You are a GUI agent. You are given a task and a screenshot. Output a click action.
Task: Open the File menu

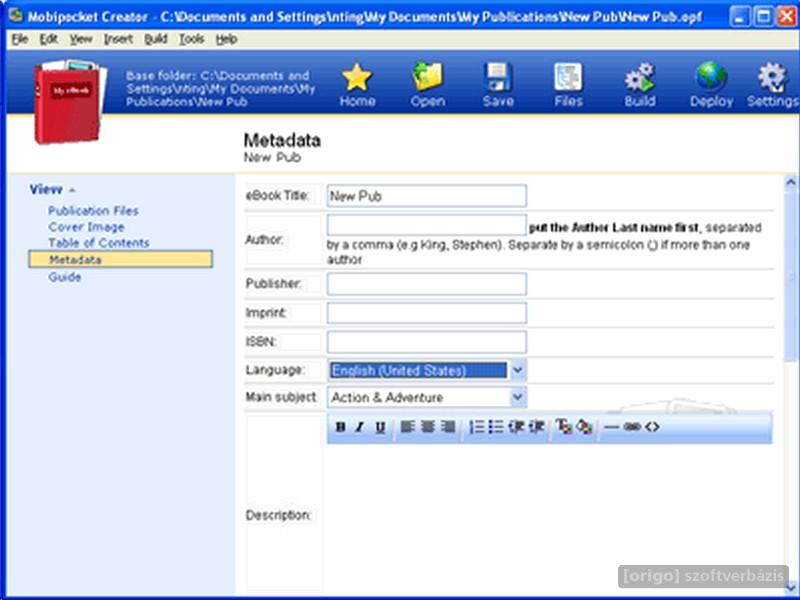tap(19, 39)
